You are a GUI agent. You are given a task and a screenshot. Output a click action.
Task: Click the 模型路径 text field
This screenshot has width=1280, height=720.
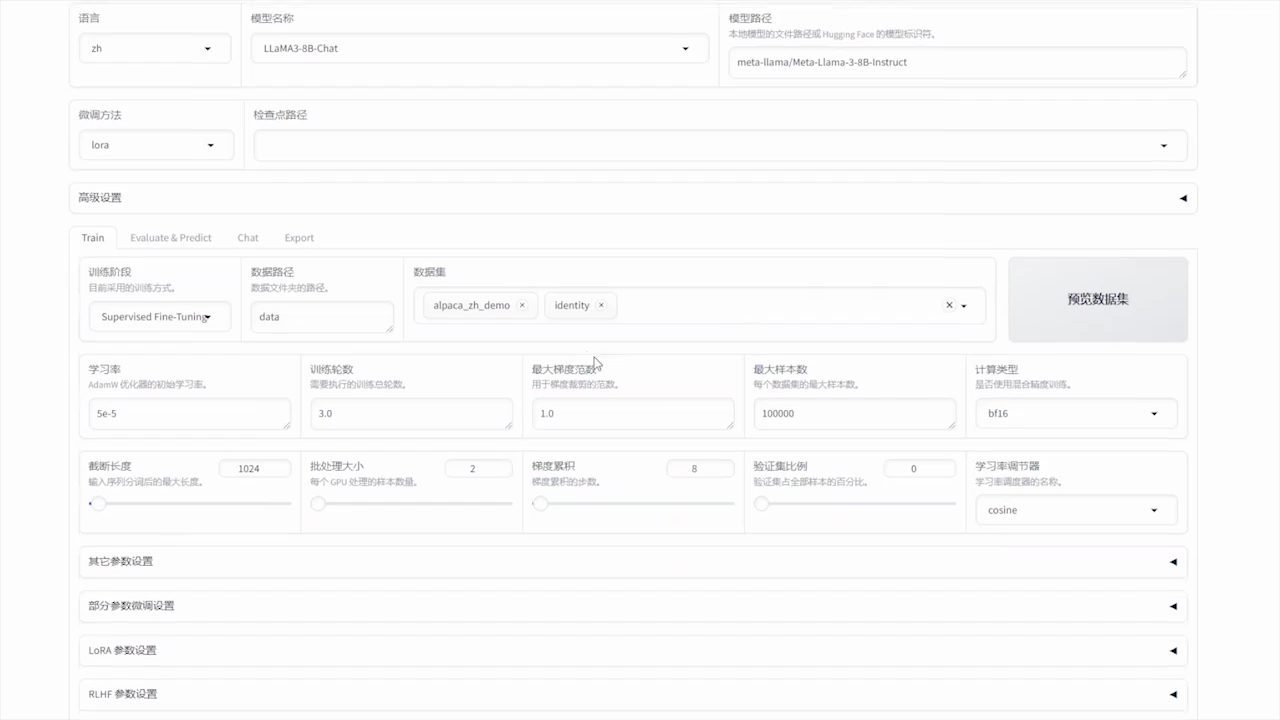point(958,63)
